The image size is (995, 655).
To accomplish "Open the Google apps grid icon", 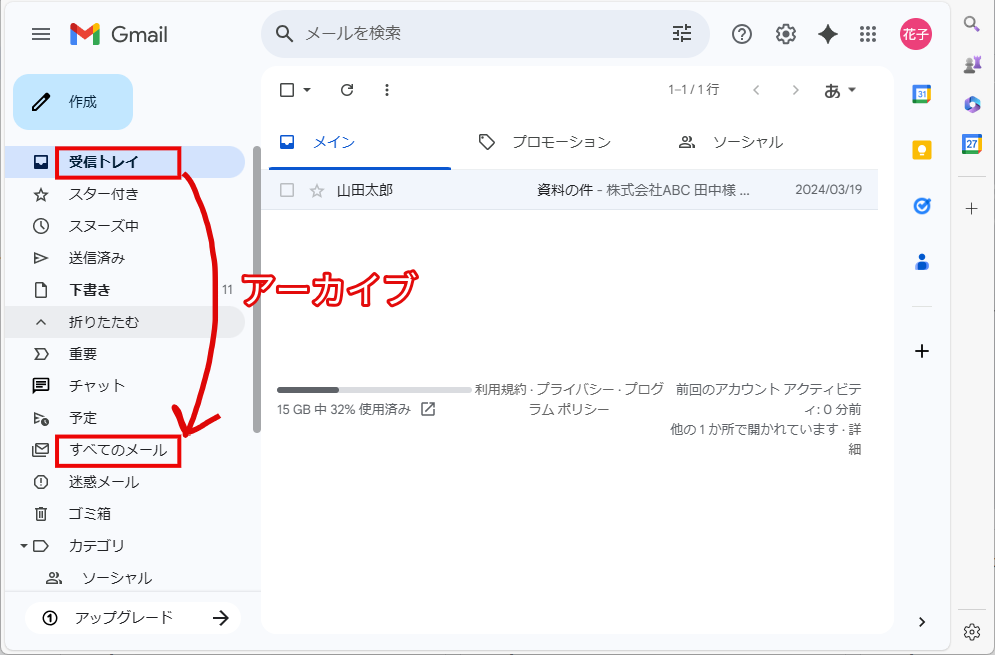I will tap(867, 33).
